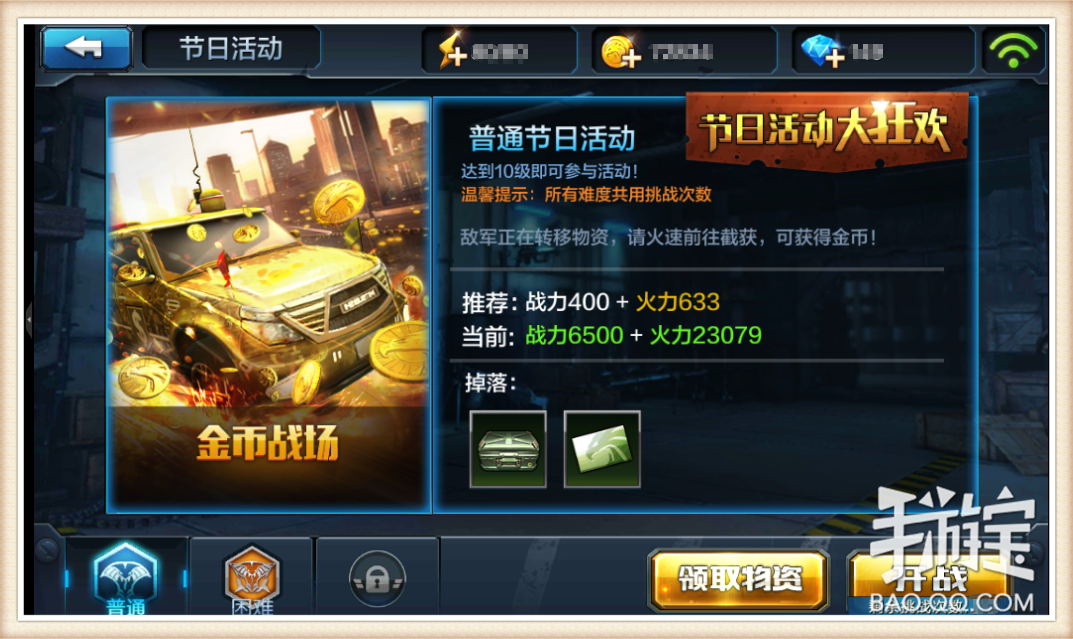Viewport: 1073px width, 639px height.
Task: Click the 领取物资 button
Action: [738, 579]
